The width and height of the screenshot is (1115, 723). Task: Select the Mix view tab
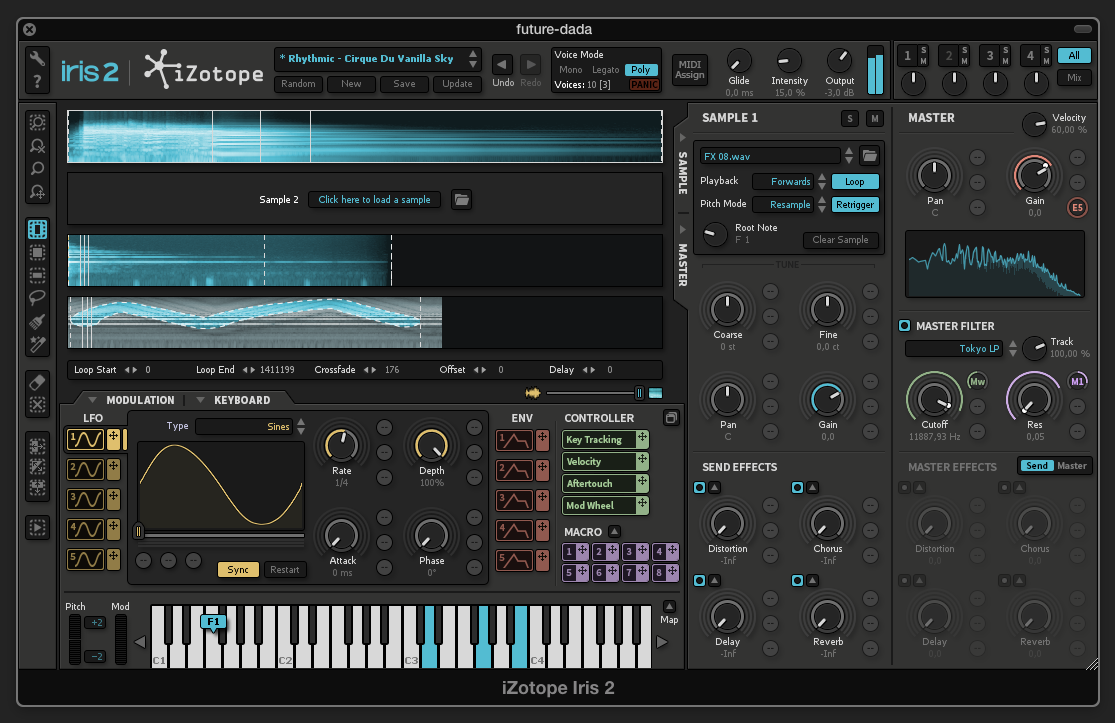click(x=1074, y=77)
